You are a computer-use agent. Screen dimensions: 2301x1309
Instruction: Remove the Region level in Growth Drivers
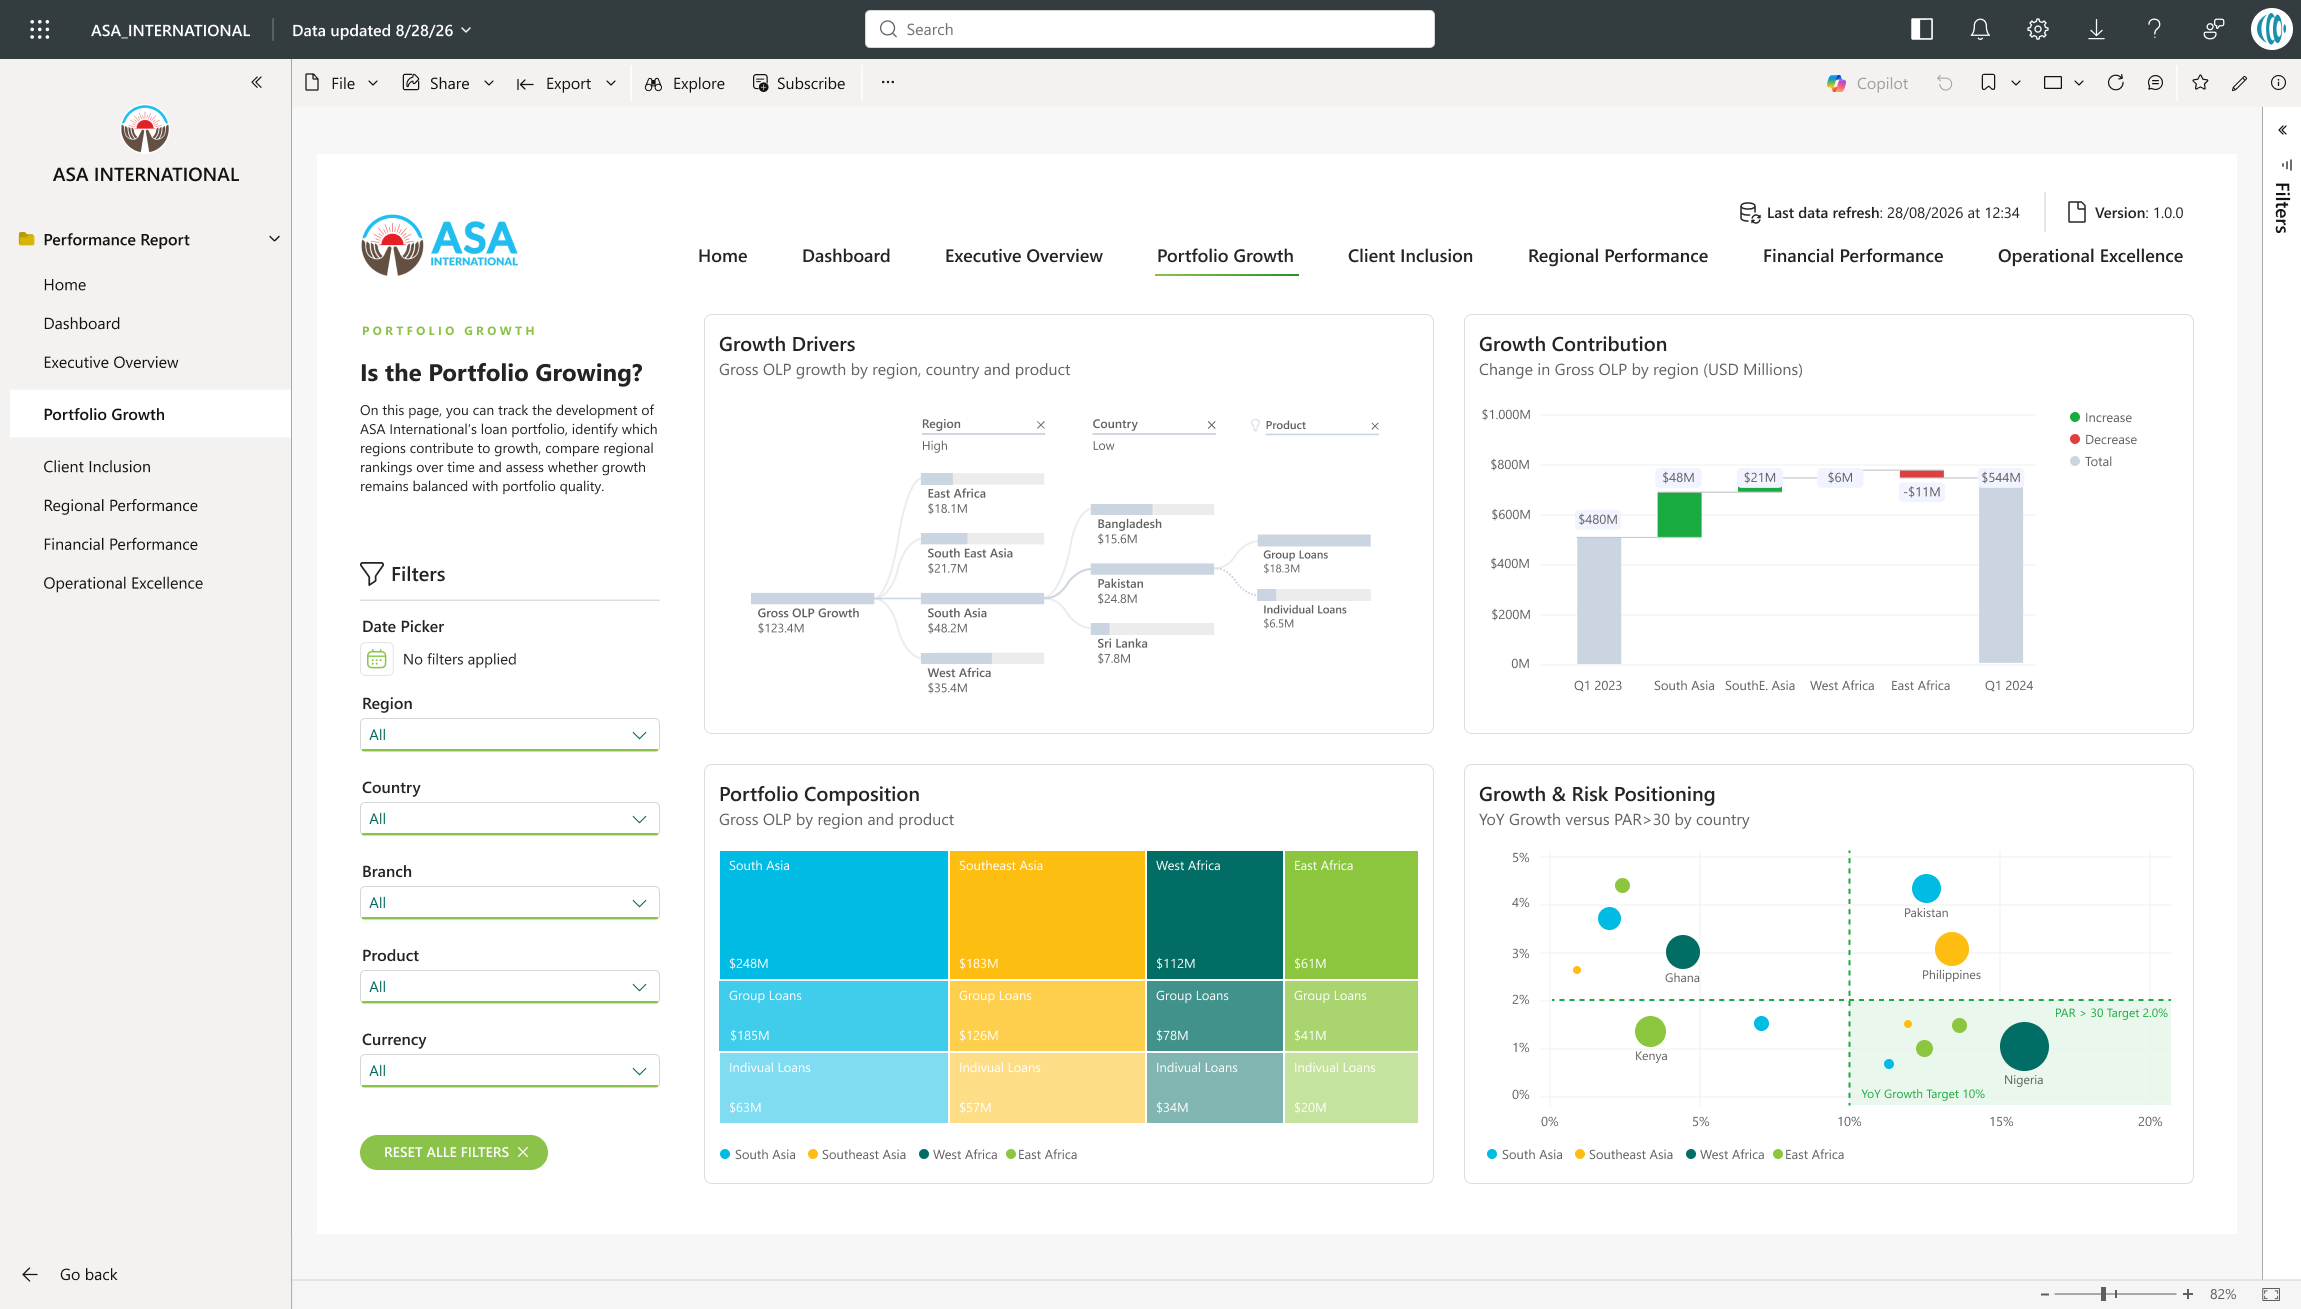(1041, 425)
